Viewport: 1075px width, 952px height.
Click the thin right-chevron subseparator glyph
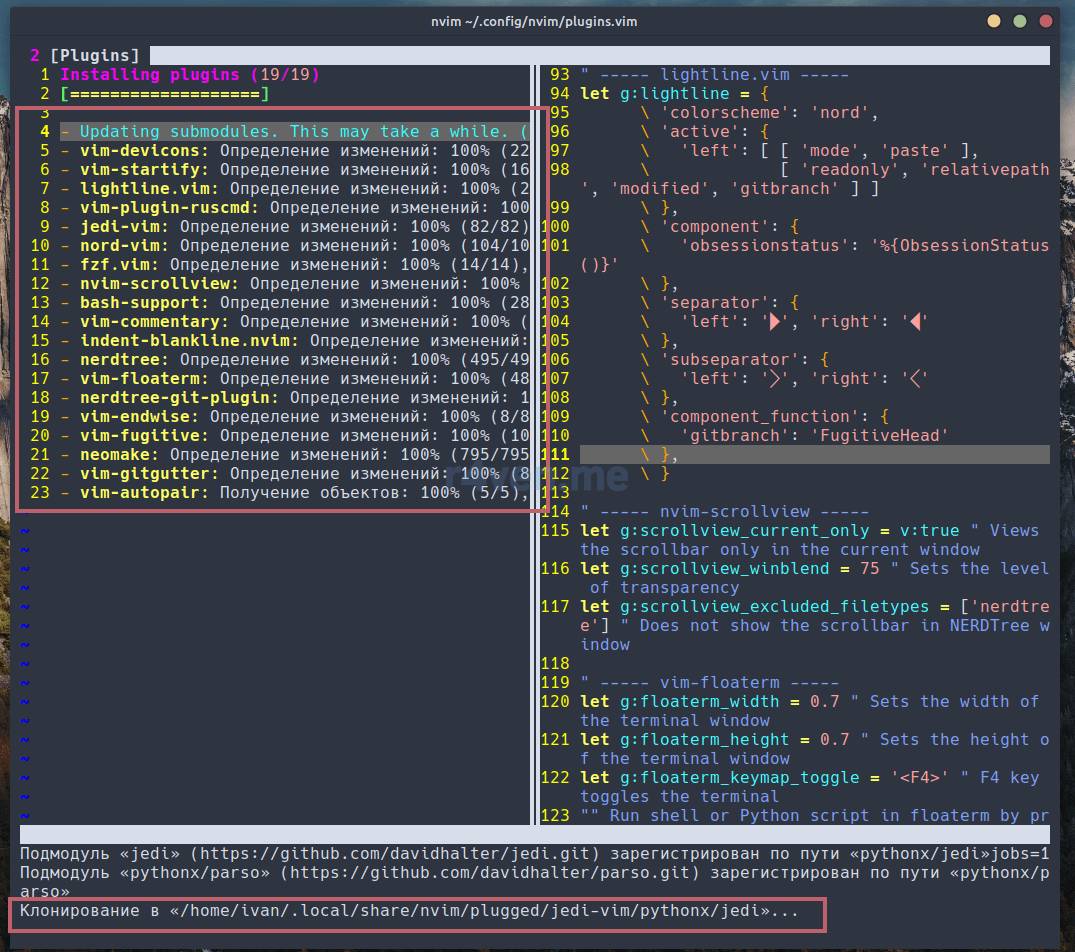pyautogui.click(x=772, y=379)
